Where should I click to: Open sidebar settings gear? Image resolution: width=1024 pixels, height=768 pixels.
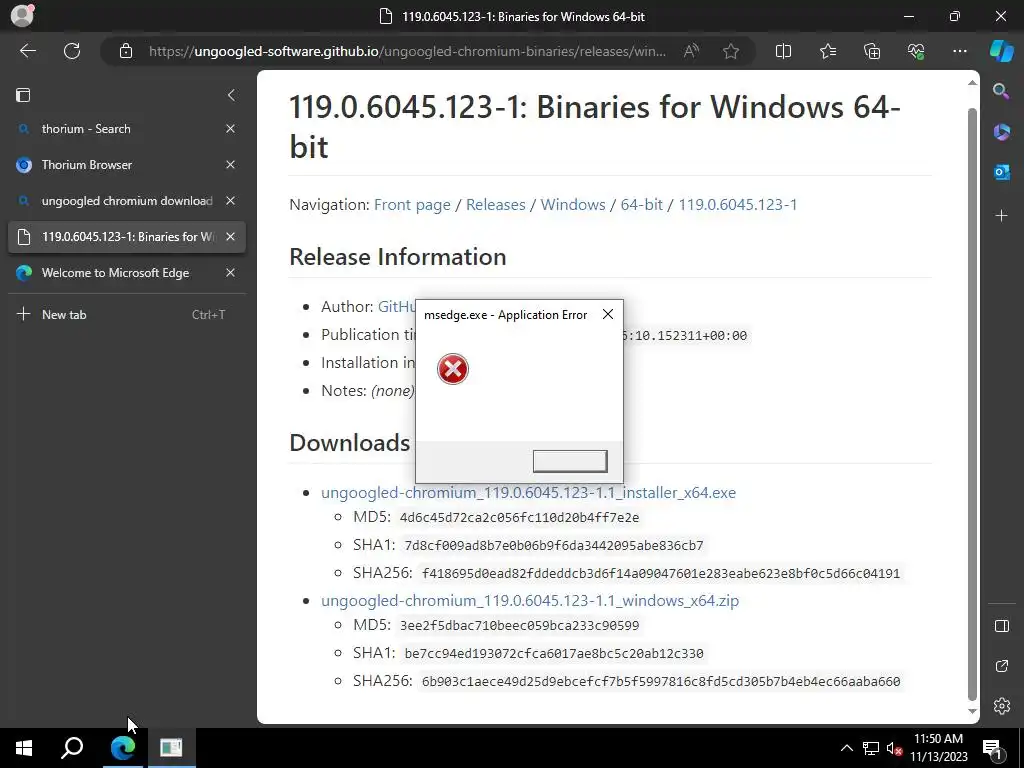(1001, 706)
